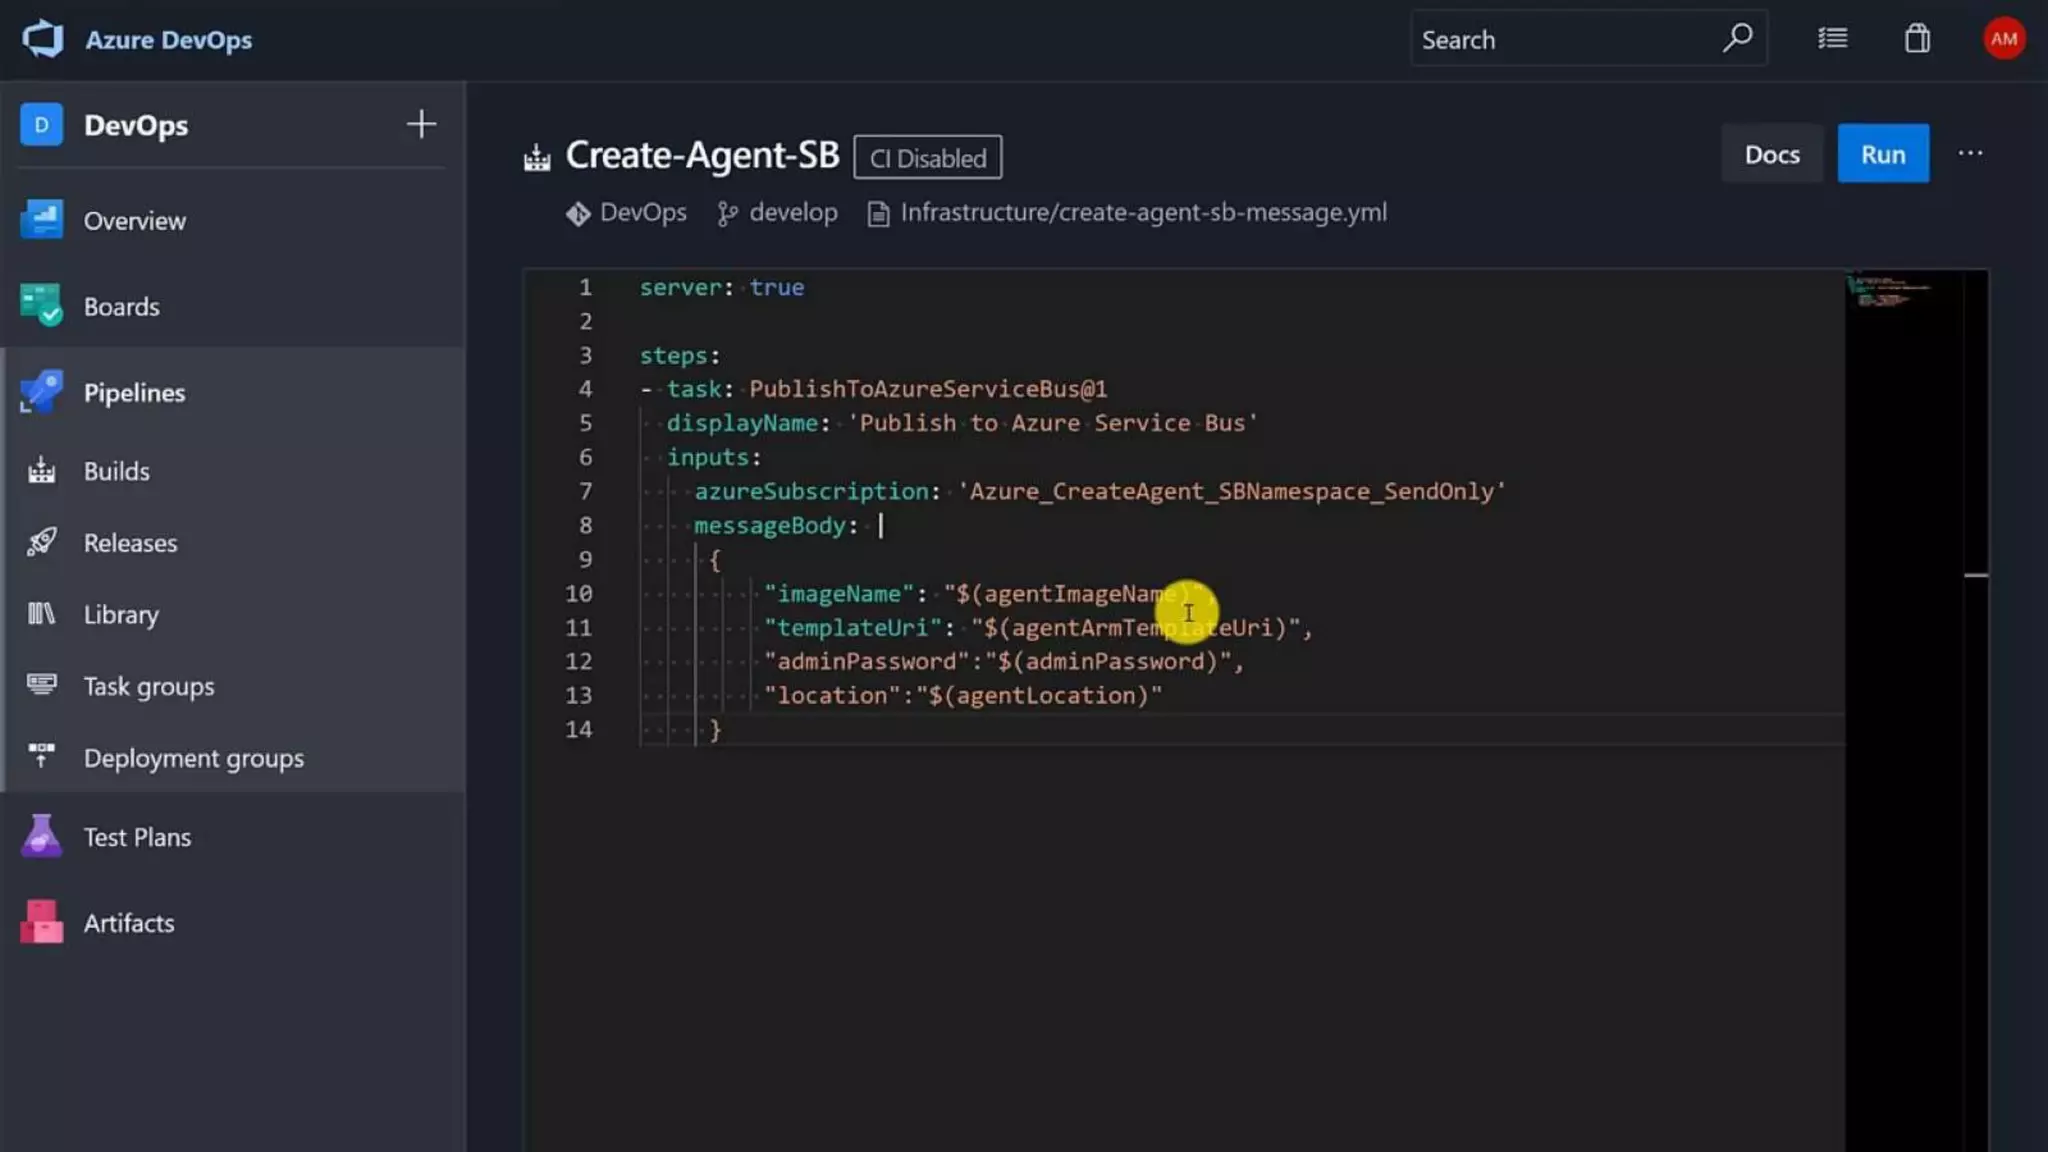Screen dimensions: 2048x1152
Task: Click the plus button beside DevOps
Action: pos(421,124)
